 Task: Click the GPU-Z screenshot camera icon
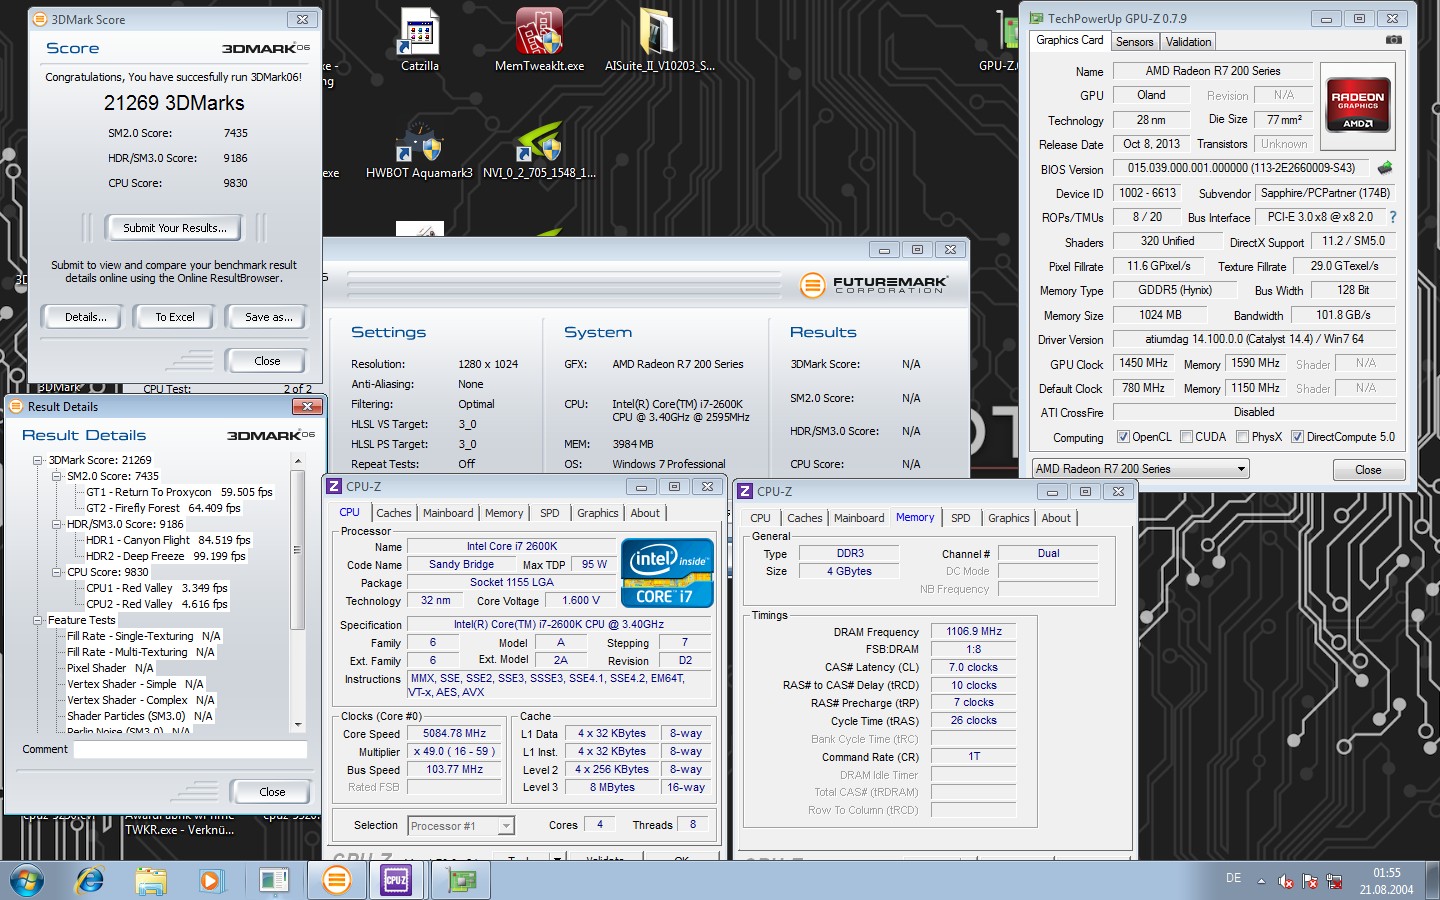pyautogui.click(x=1393, y=40)
